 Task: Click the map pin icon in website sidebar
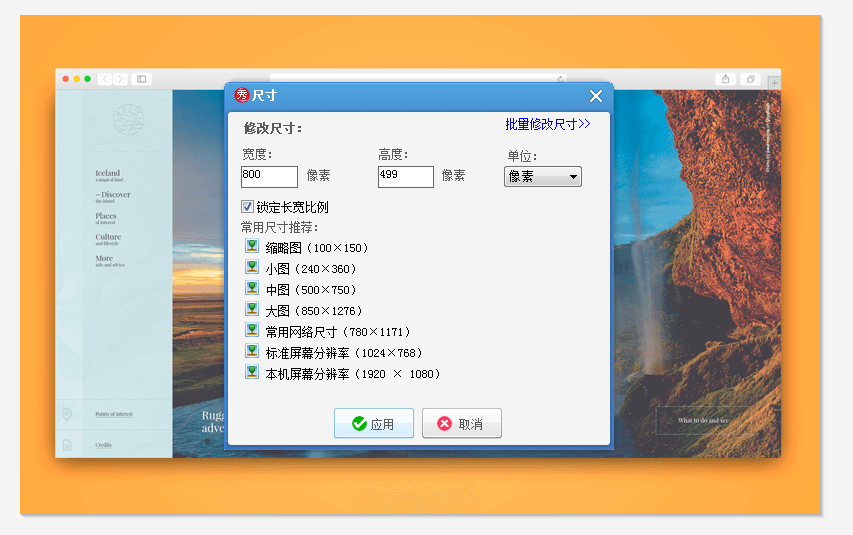click(67, 414)
